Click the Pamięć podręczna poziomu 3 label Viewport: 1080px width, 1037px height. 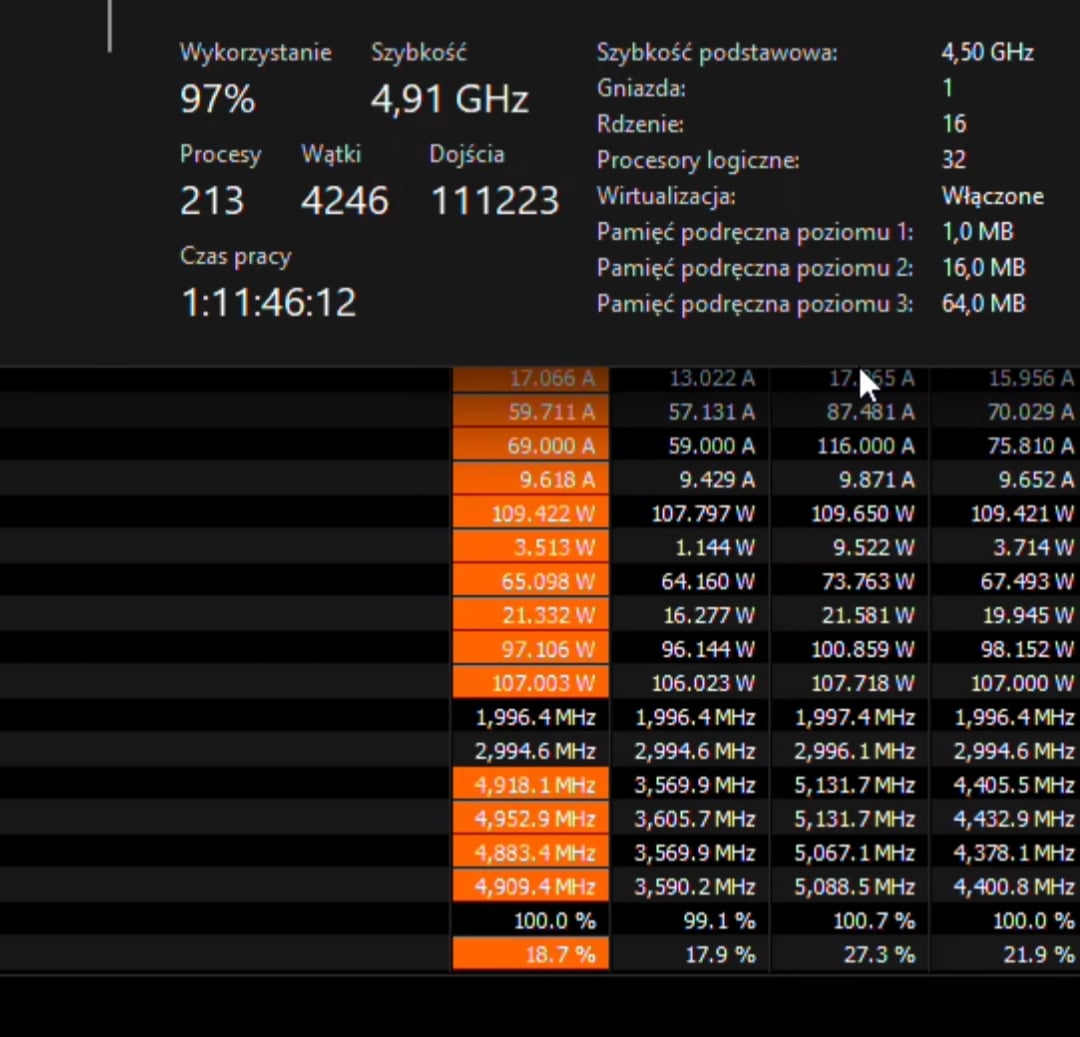point(755,304)
